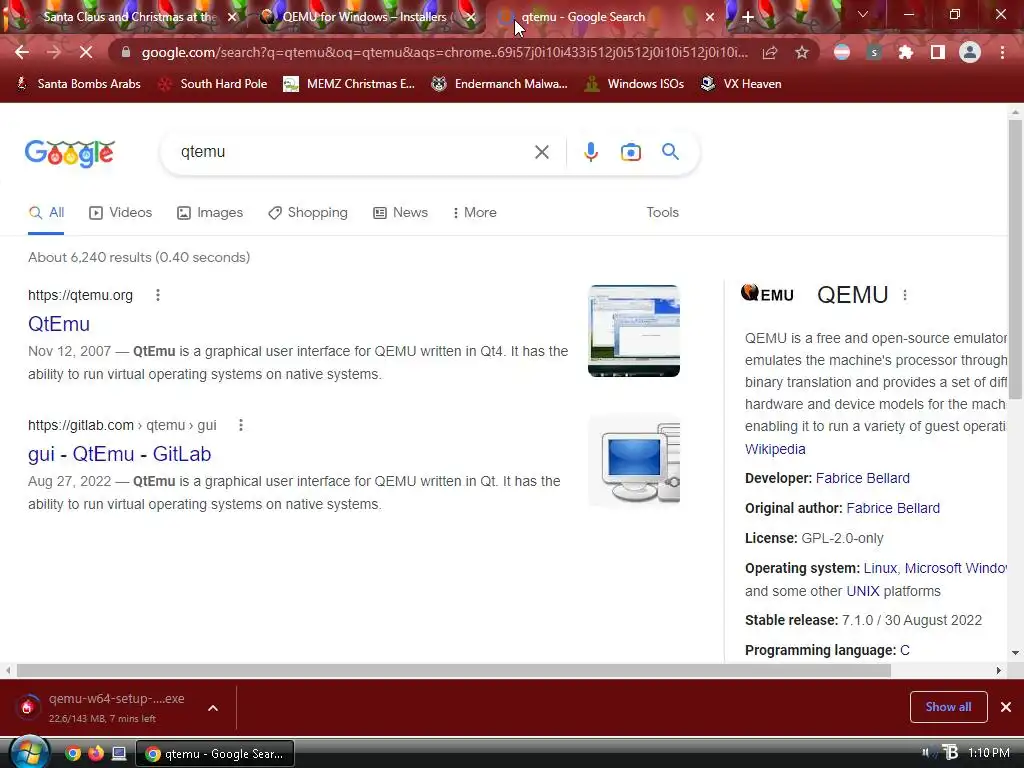Click the extension icon labeled S
This screenshot has width=1024, height=768.
click(874, 52)
